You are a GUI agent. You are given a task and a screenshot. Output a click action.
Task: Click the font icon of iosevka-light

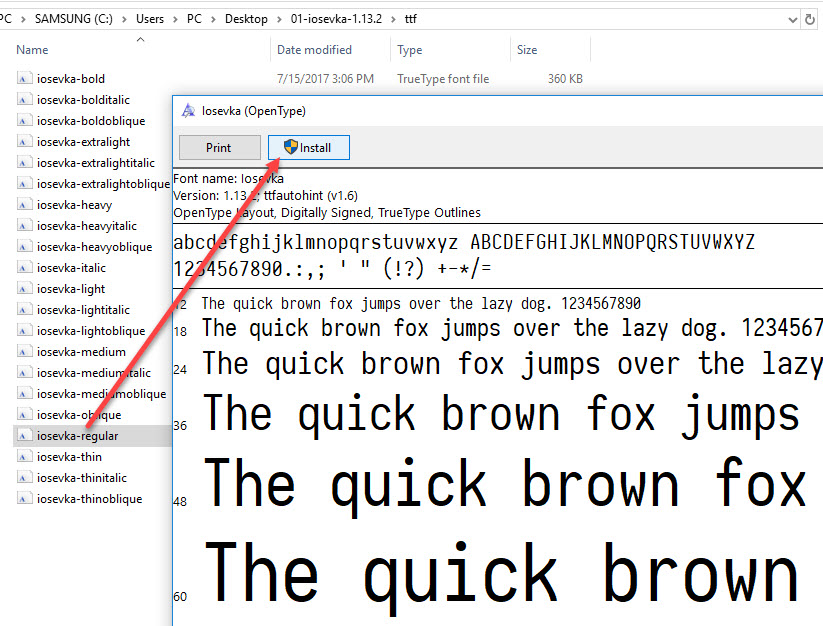point(23,289)
